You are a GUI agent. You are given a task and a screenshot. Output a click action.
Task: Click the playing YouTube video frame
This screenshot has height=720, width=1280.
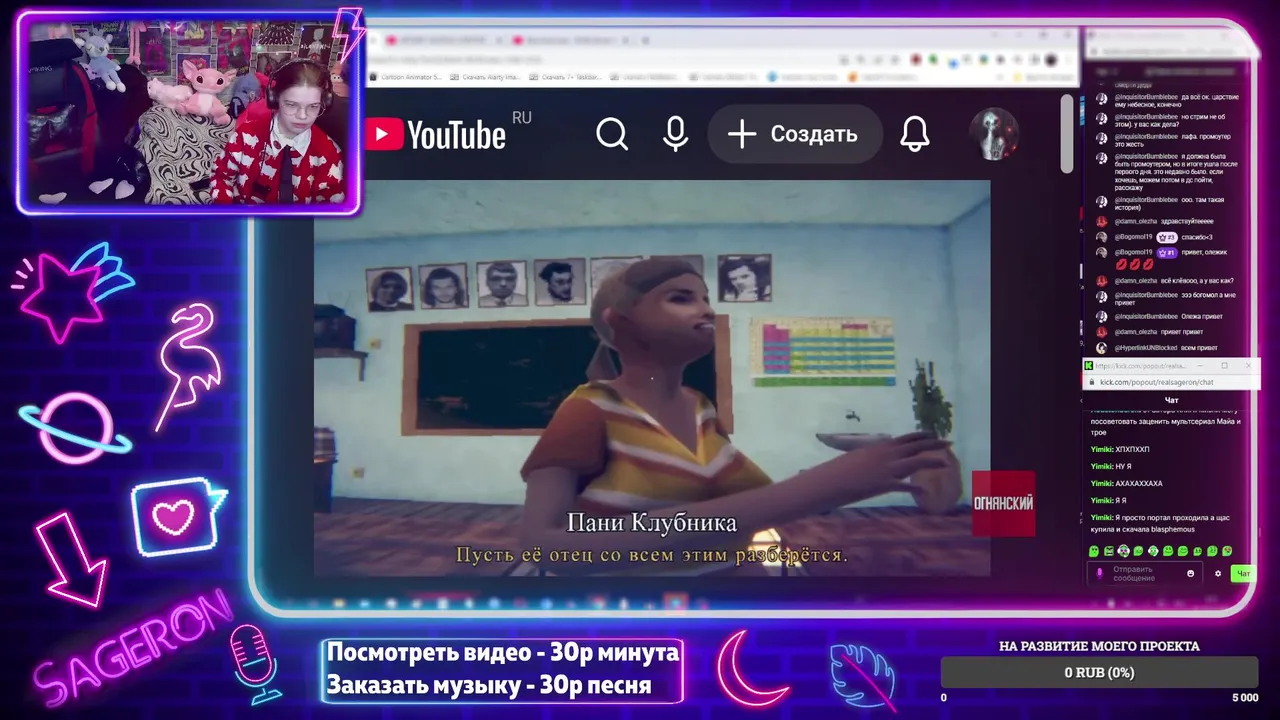pos(652,378)
